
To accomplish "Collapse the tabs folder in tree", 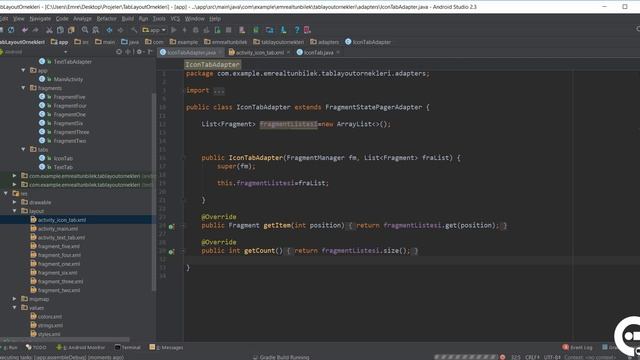I will click(x=23, y=149).
